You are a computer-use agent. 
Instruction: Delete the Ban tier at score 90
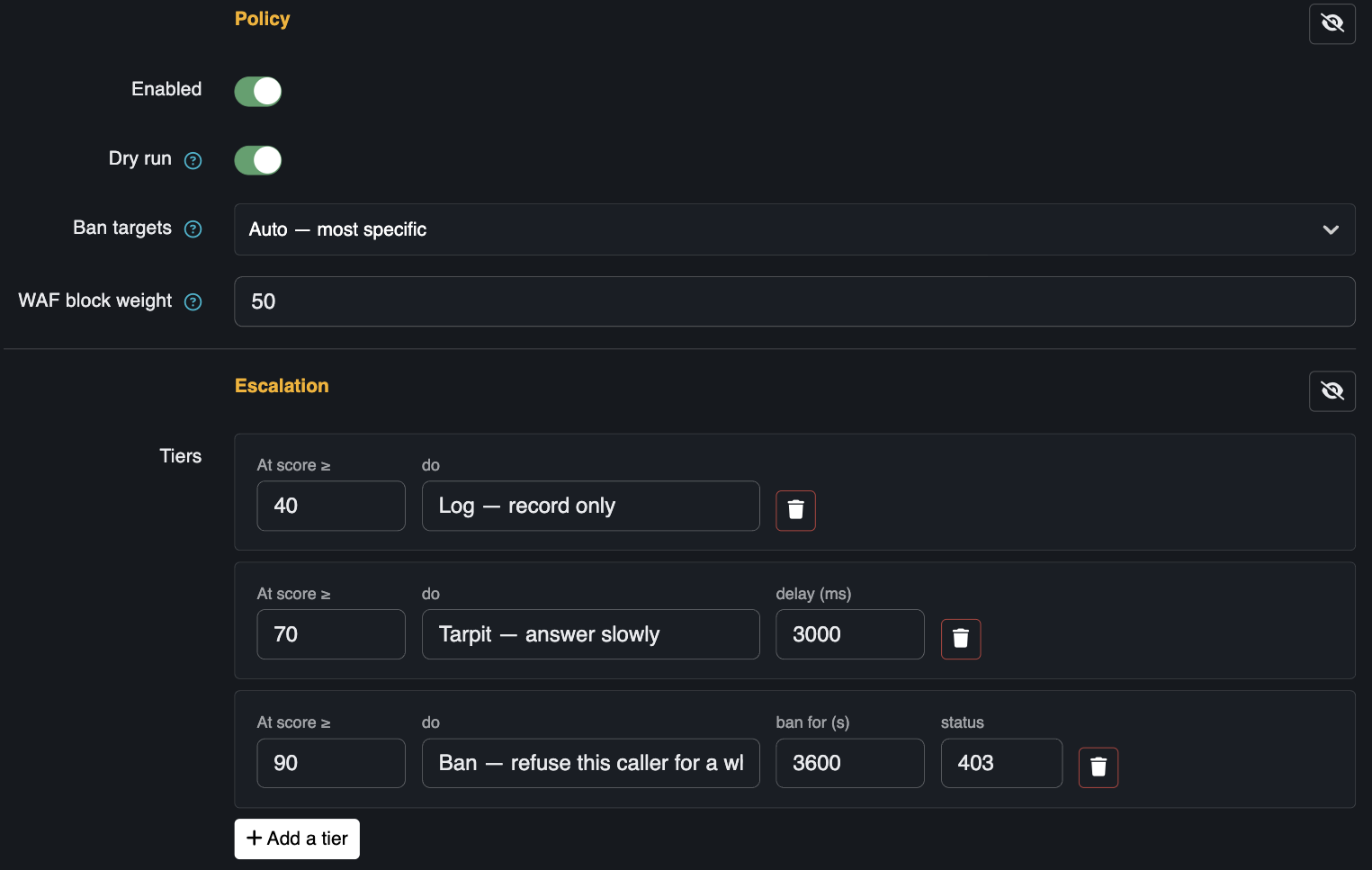(1098, 767)
